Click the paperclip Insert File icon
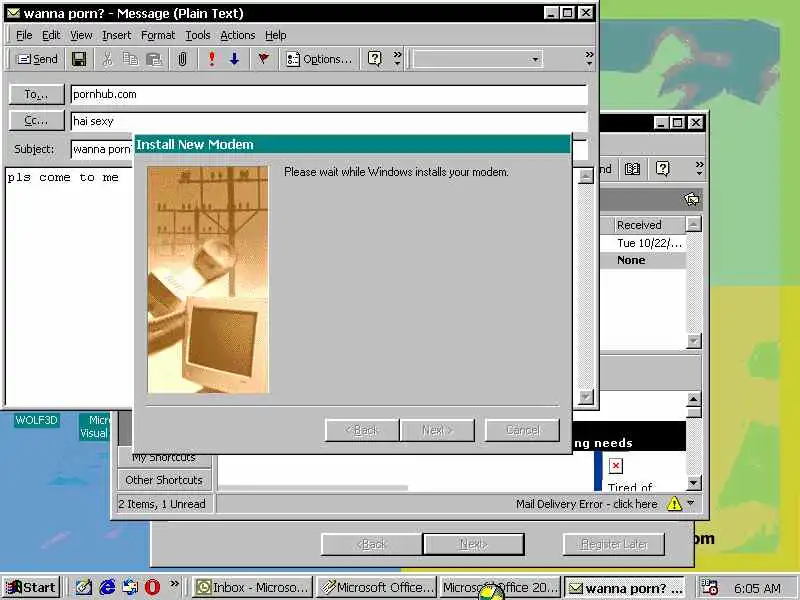800x600 pixels. 182,59
